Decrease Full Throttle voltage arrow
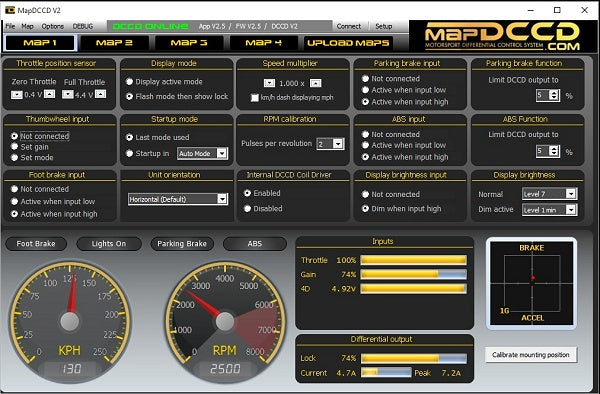The width and height of the screenshot is (600, 394). tap(68, 94)
